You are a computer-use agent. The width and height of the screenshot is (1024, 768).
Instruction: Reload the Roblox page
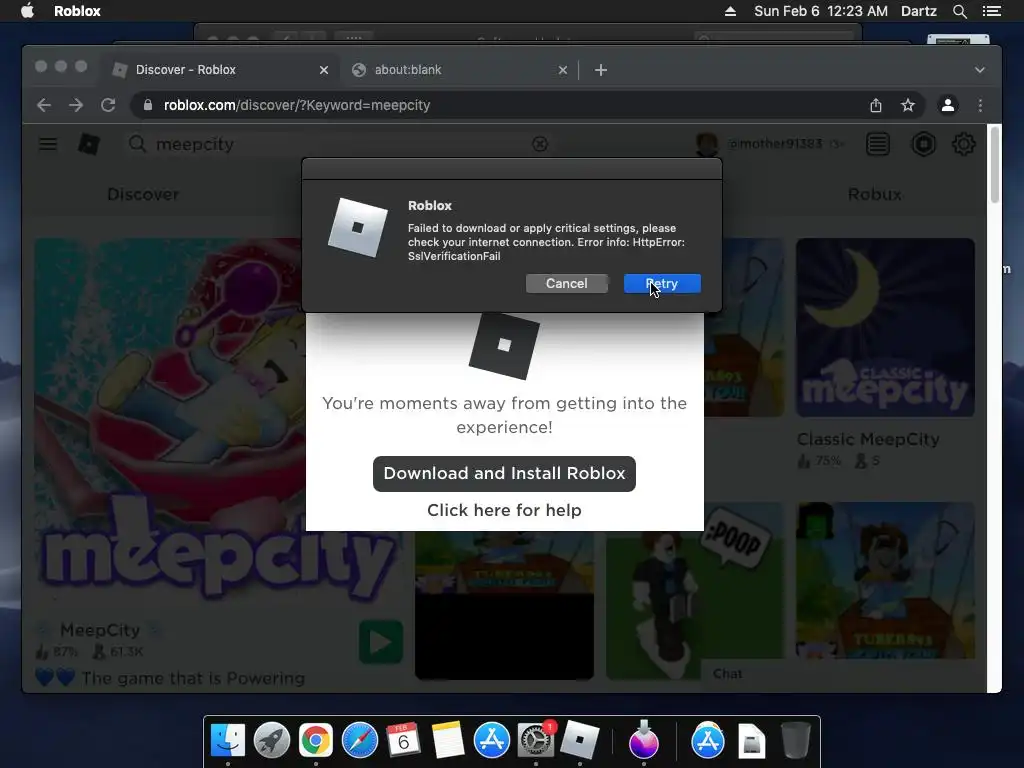[x=108, y=105]
